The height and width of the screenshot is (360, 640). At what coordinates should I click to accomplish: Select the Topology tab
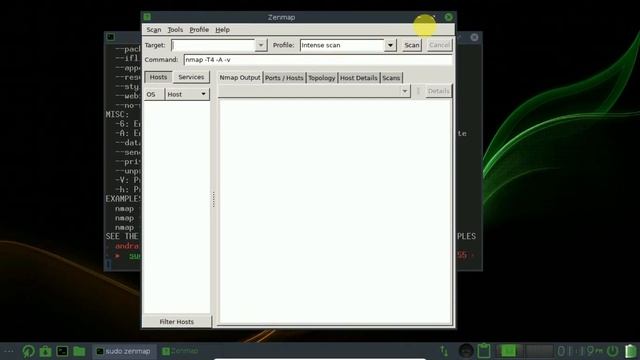point(322,78)
